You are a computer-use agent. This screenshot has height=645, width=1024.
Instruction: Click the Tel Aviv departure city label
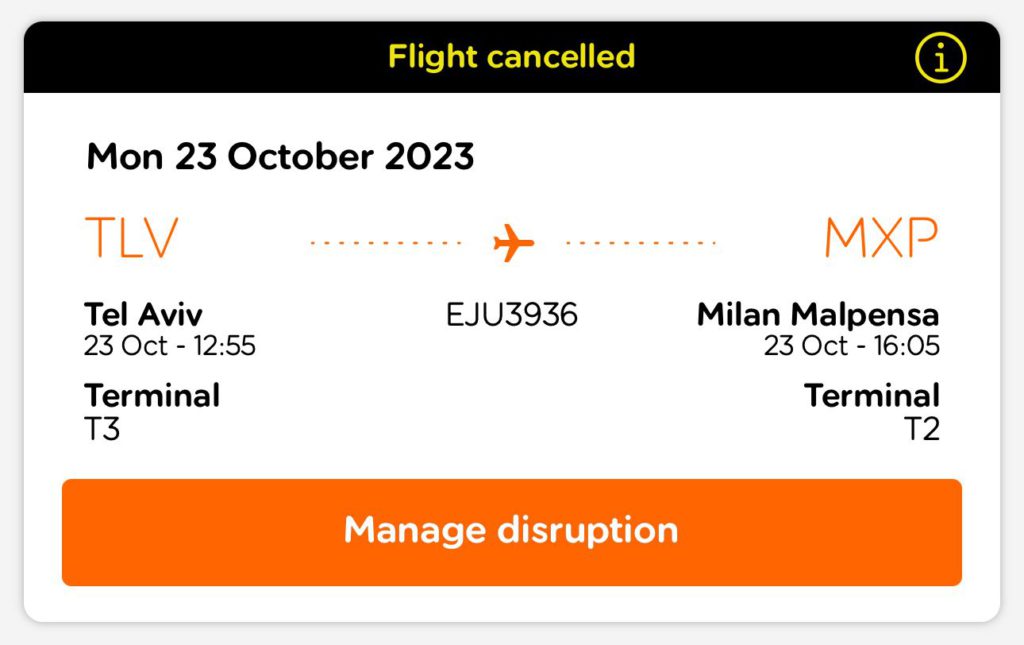click(x=143, y=314)
